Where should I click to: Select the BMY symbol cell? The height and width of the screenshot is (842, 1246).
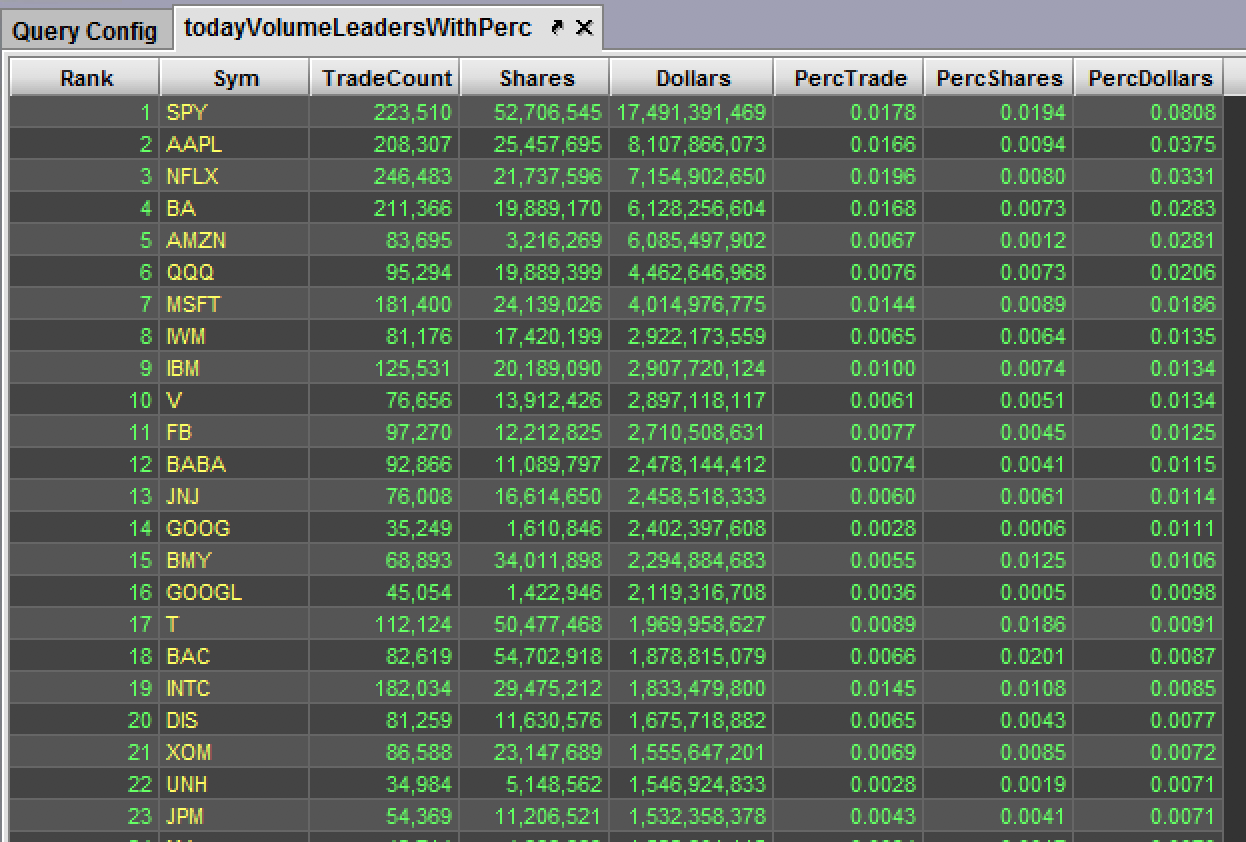click(x=235, y=560)
